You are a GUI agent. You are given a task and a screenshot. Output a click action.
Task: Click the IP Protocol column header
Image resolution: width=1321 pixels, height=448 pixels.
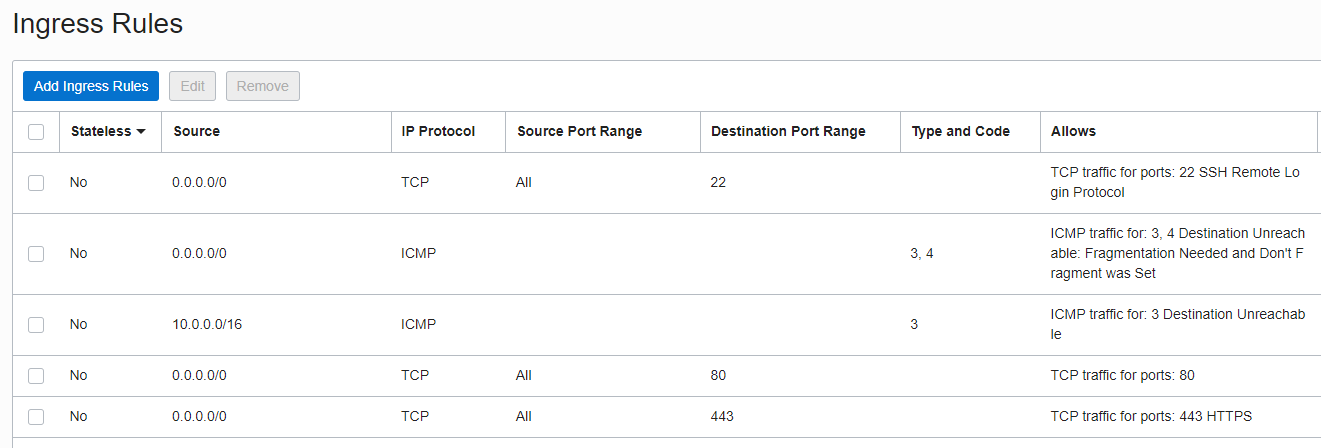tap(438, 131)
